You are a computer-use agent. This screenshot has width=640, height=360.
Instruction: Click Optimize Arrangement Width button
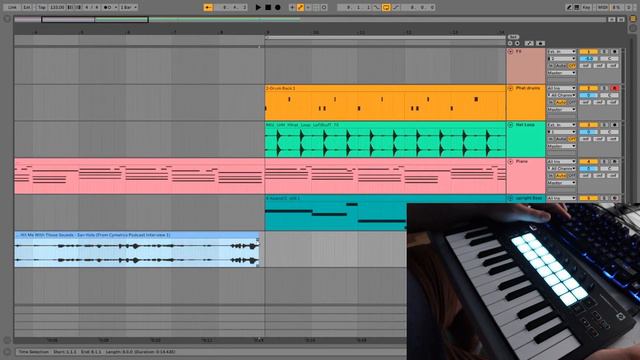(621, 19)
